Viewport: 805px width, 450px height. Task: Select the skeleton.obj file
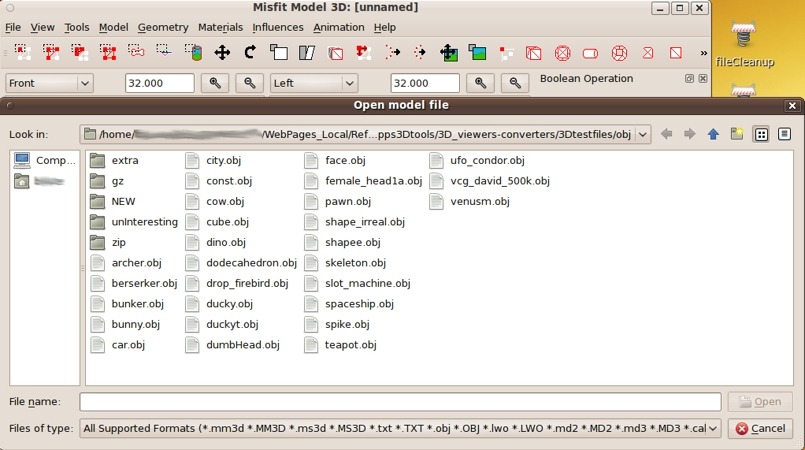(345, 263)
